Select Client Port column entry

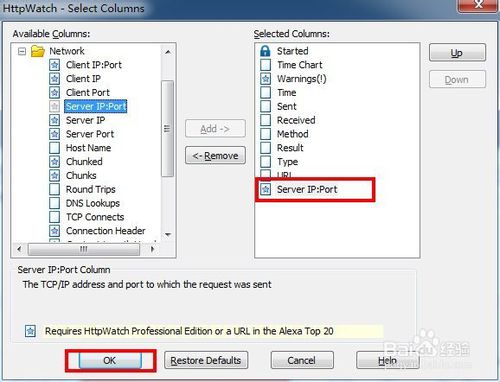(x=88, y=92)
